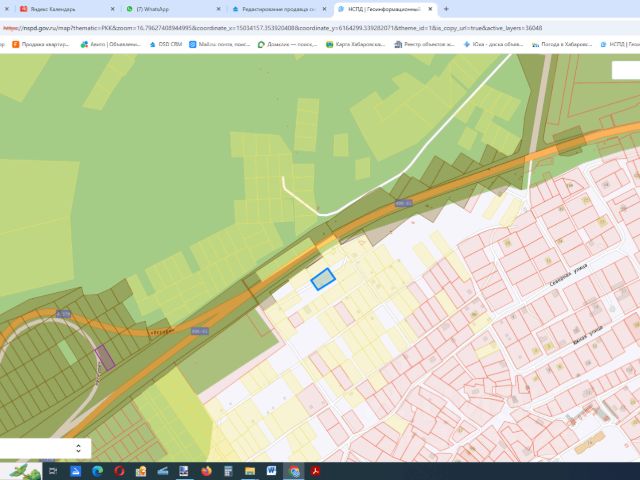Open the Редактирование продавца tab
The height and width of the screenshot is (480, 640).
278,9
